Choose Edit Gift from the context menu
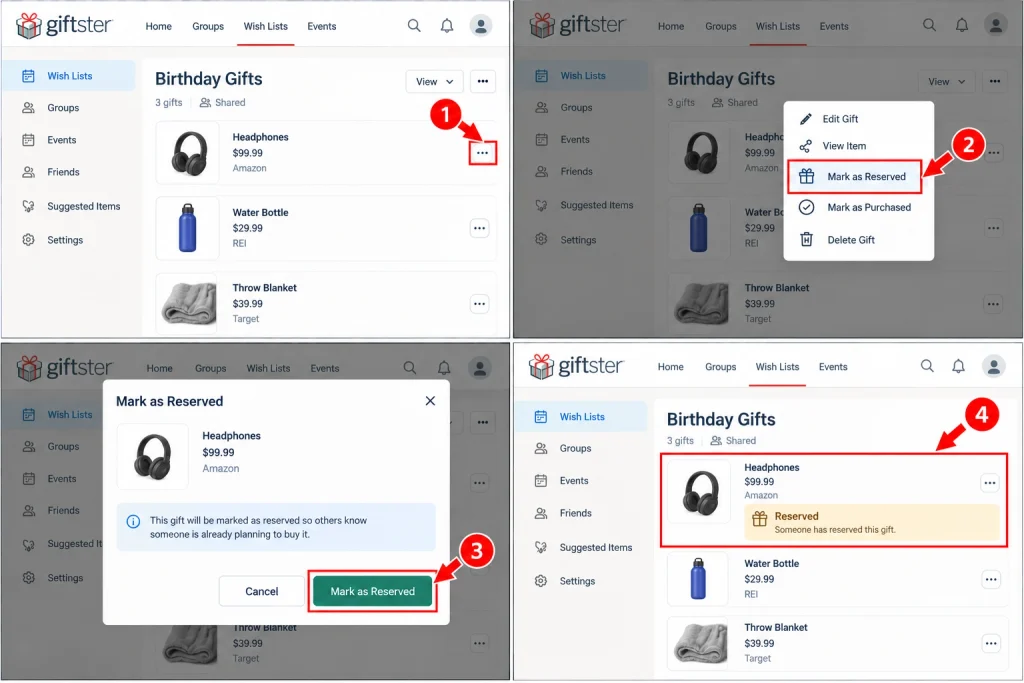The image size is (1024, 683). click(859, 119)
